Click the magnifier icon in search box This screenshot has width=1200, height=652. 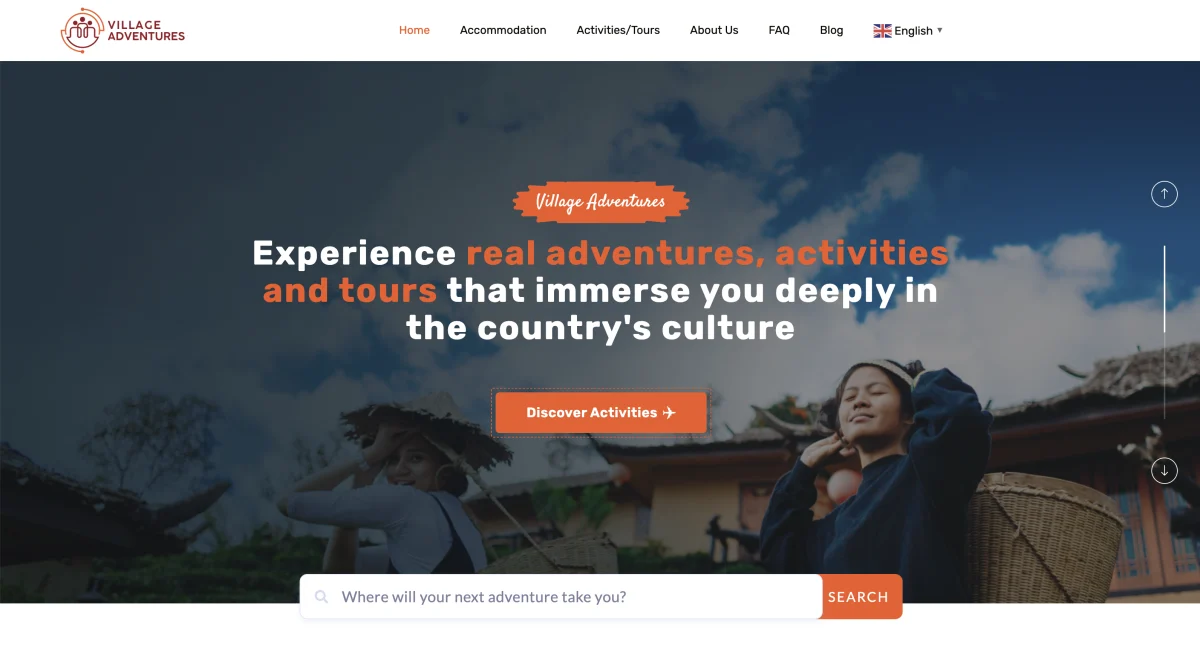[321, 597]
